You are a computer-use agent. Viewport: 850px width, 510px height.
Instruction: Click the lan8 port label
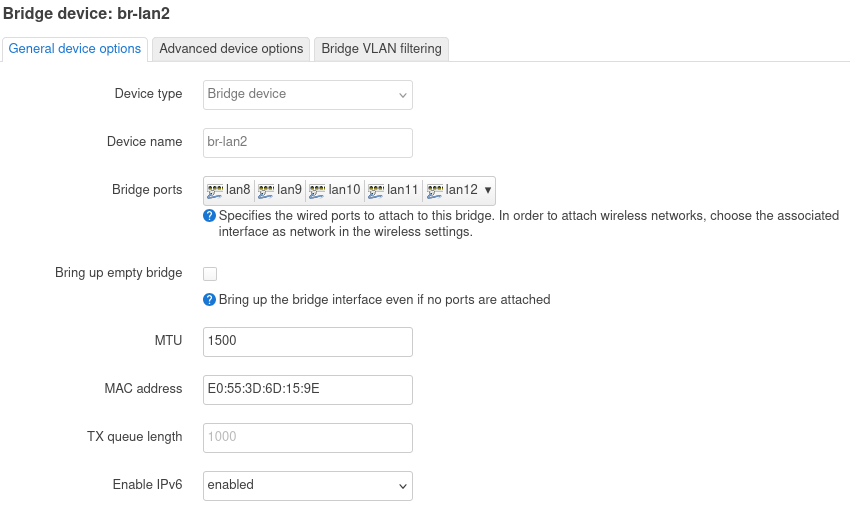coord(238,190)
